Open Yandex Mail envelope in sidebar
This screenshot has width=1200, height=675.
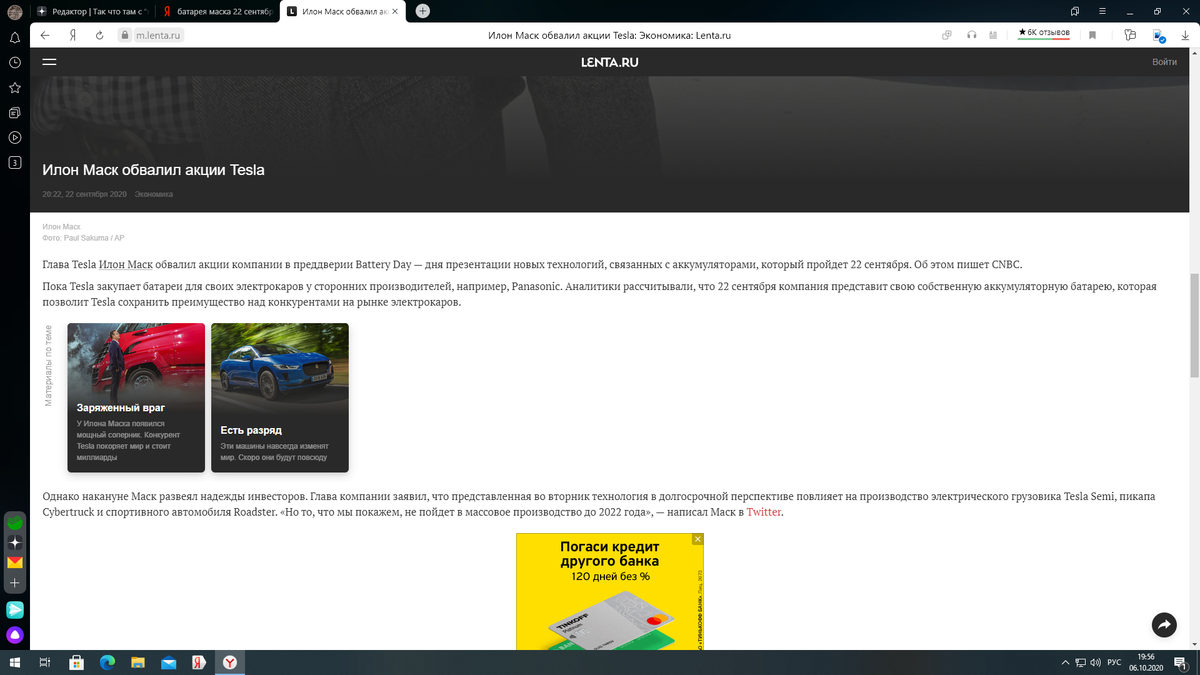[15, 563]
